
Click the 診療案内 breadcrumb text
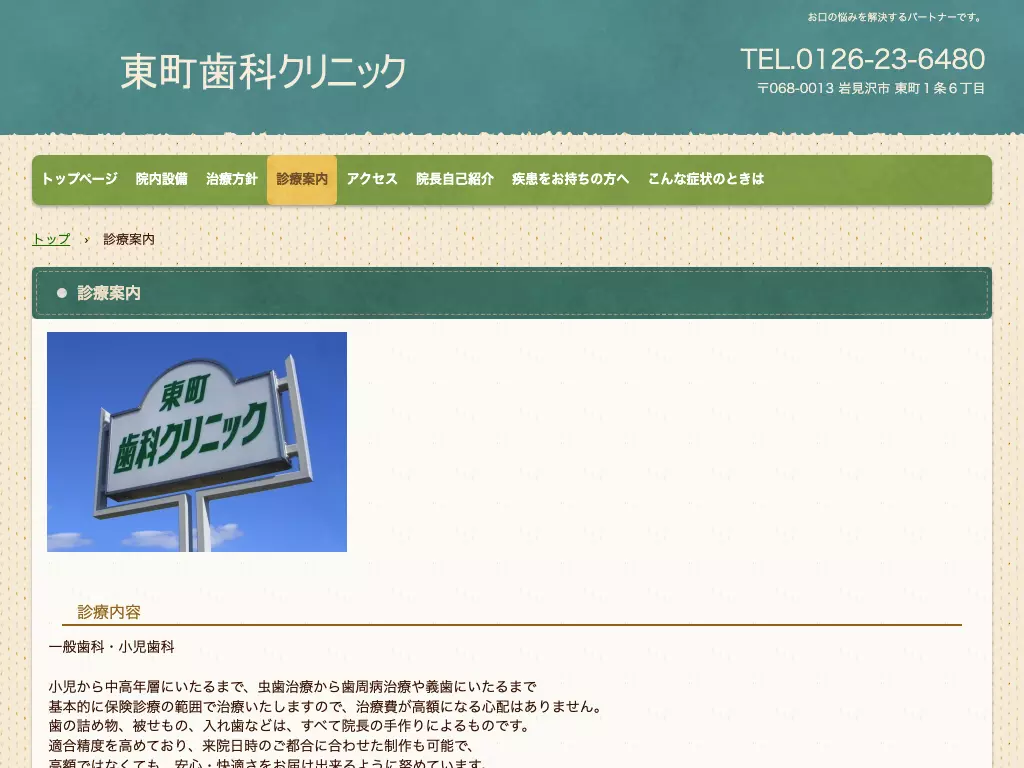coord(129,239)
